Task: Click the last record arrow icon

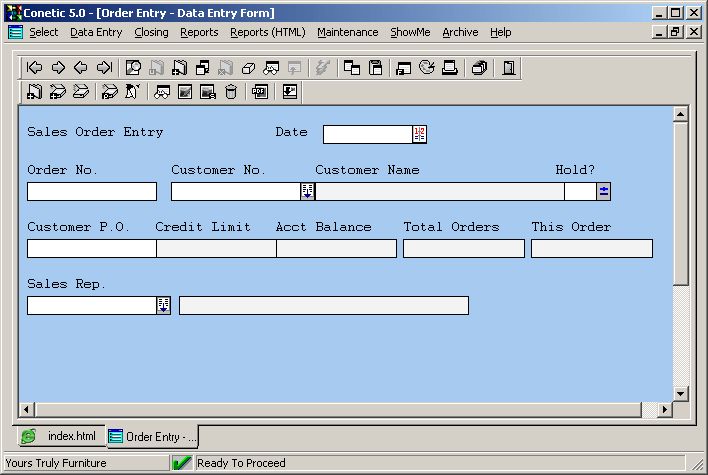Action: [104, 68]
